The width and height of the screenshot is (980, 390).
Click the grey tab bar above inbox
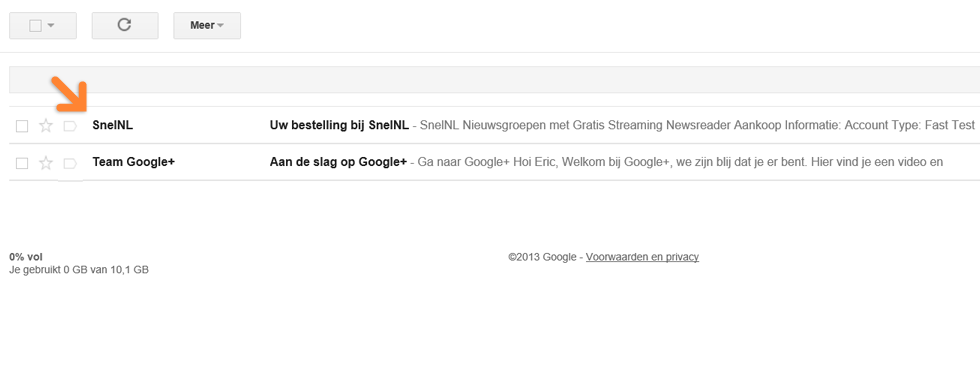(494, 79)
